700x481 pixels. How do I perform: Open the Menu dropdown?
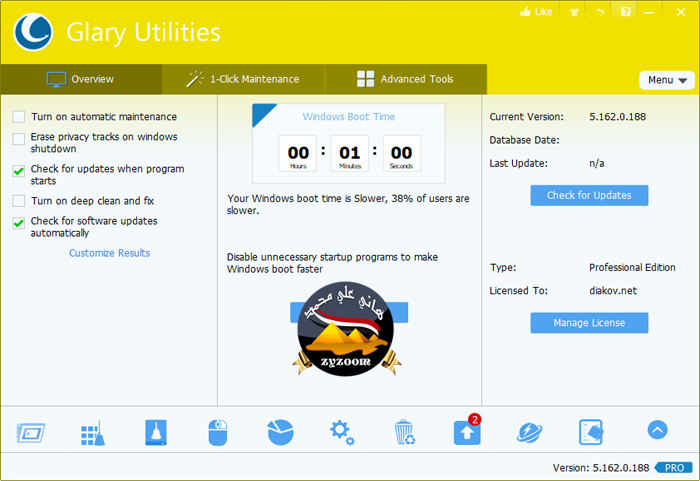tap(667, 80)
